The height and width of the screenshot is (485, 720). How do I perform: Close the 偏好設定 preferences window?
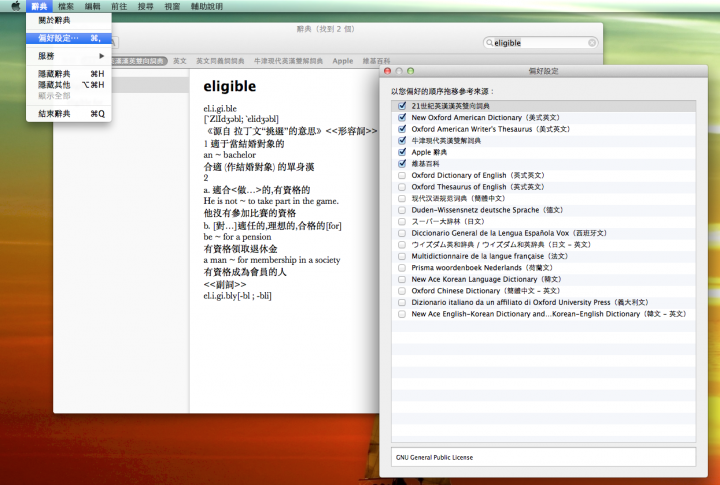click(388, 71)
